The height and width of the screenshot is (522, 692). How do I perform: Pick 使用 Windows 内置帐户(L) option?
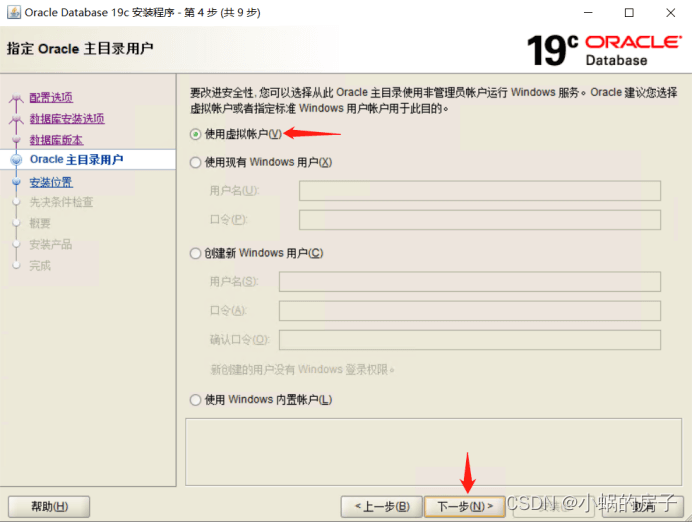pos(196,400)
